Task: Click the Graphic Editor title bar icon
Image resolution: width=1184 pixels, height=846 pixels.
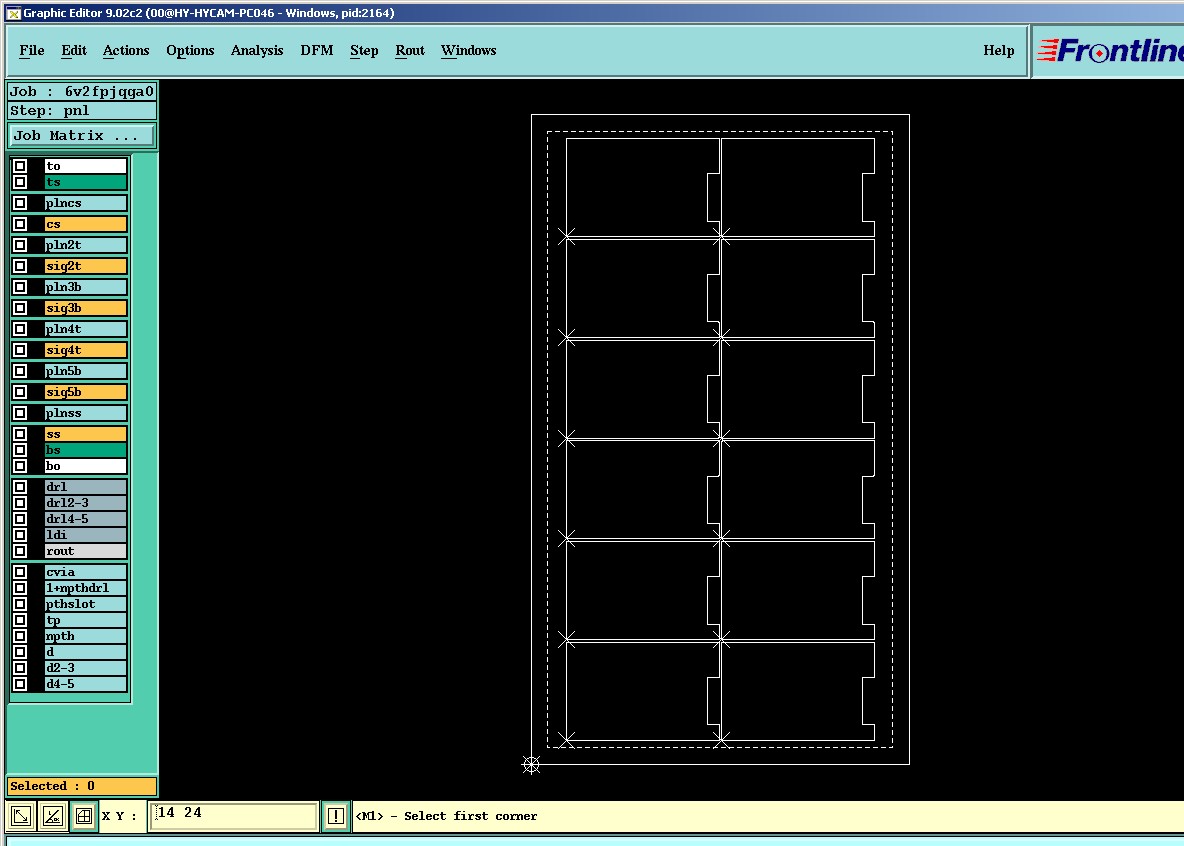Action: 13,13
